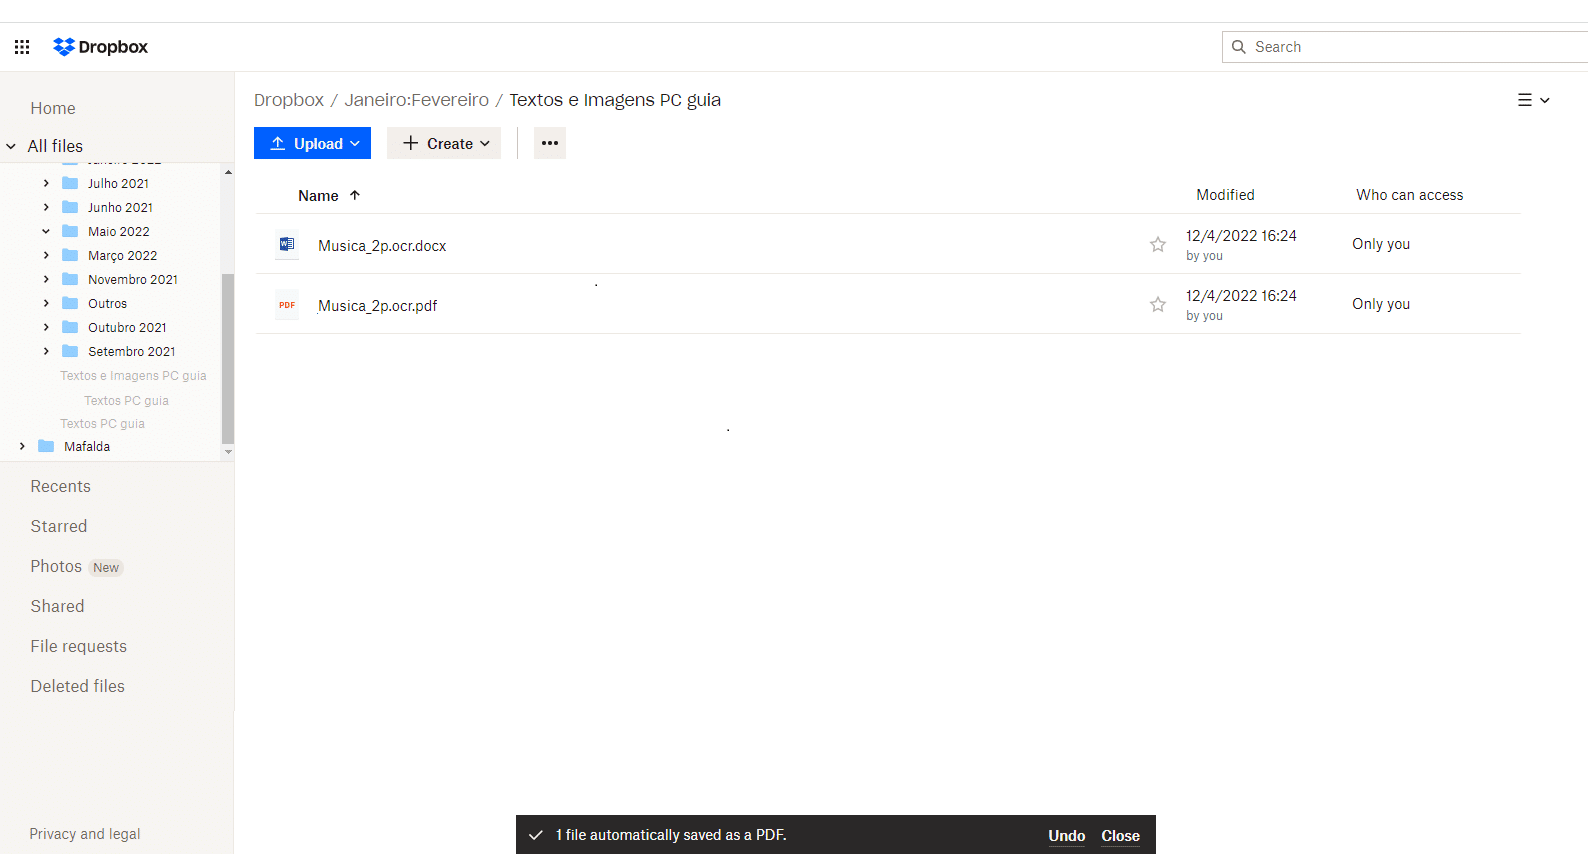This screenshot has height=854, width=1590.
Task: Toggle name sort direction arrow
Action: click(x=355, y=195)
